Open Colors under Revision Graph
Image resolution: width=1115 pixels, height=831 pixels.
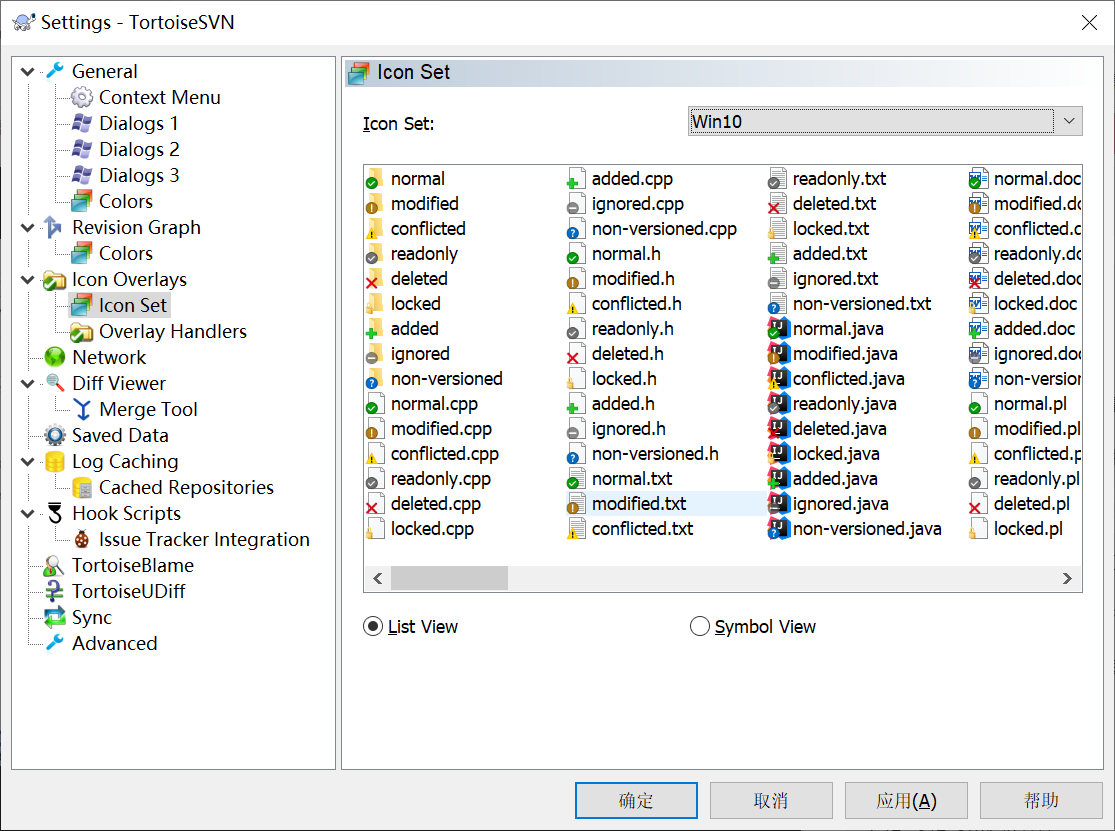[x=126, y=253]
